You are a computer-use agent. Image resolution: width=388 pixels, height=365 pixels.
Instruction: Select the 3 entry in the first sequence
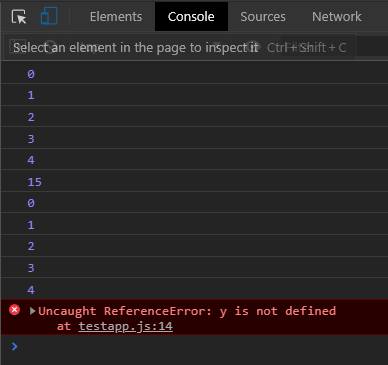coord(31,139)
